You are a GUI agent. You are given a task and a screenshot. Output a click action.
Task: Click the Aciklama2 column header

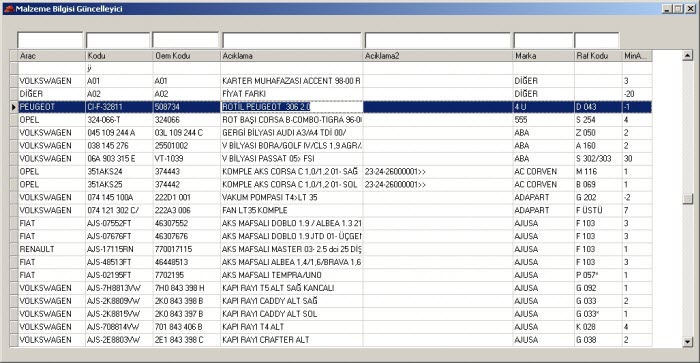click(x=438, y=56)
